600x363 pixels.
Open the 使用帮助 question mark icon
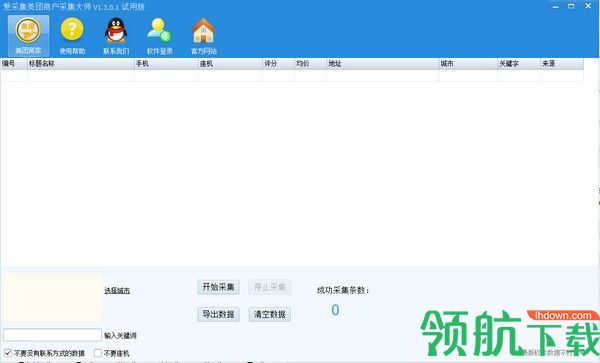(72, 36)
